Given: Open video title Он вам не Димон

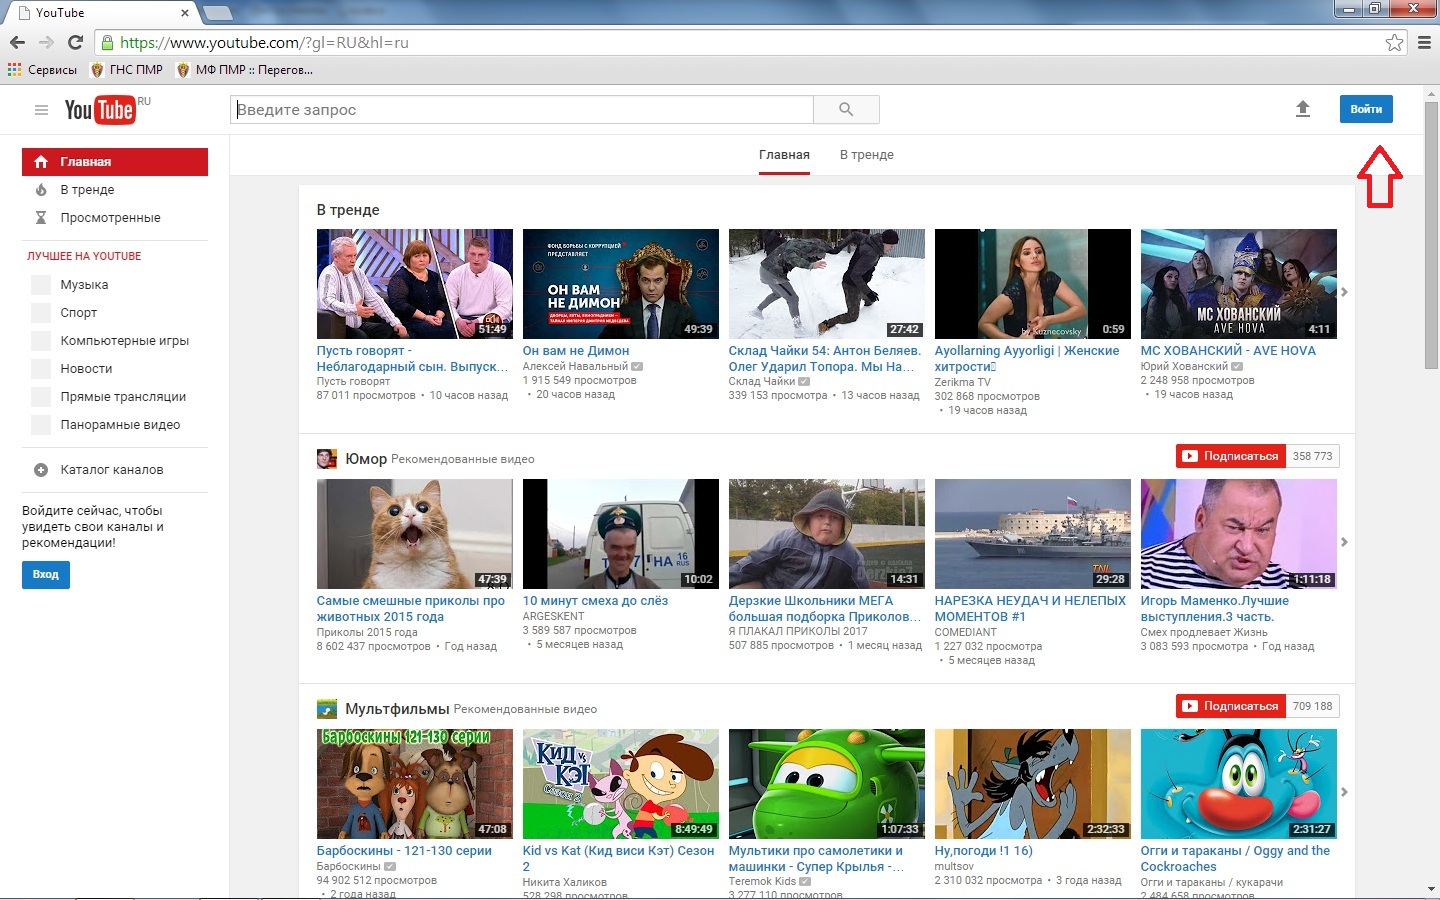Looking at the screenshot, I should click(576, 351).
